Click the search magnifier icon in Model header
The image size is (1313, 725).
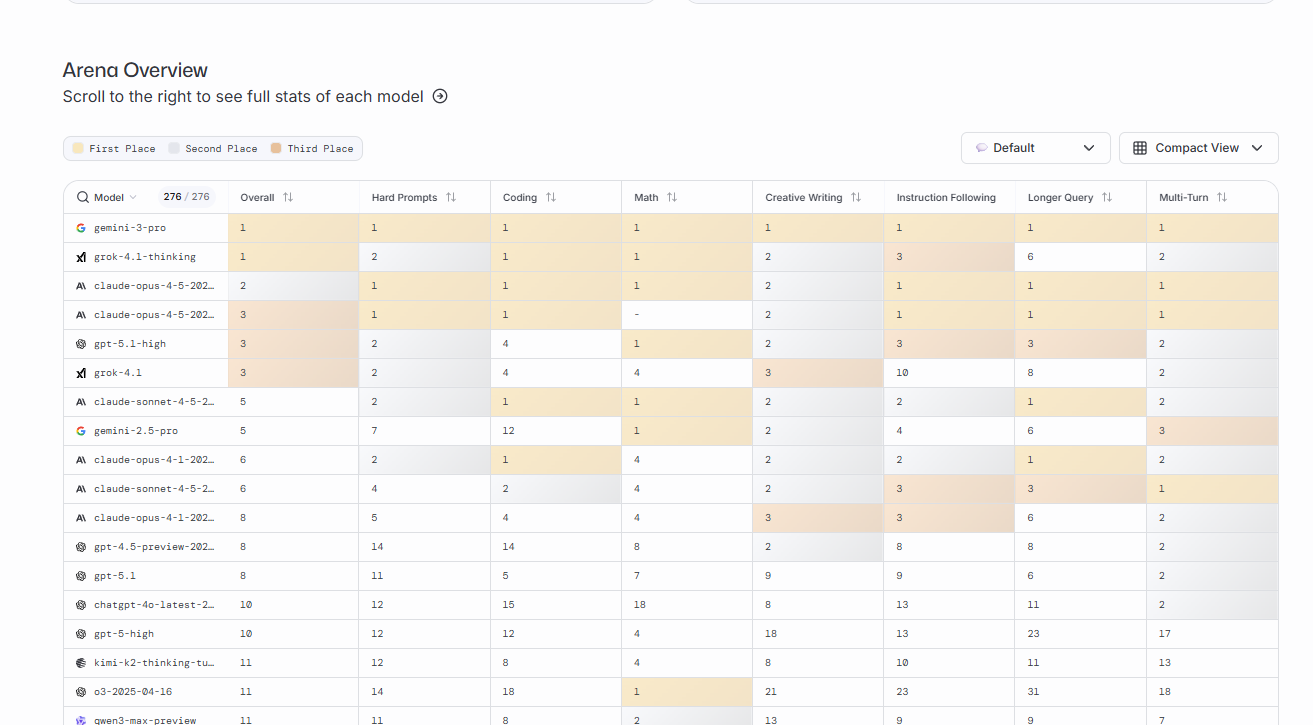tap(83, 197)
